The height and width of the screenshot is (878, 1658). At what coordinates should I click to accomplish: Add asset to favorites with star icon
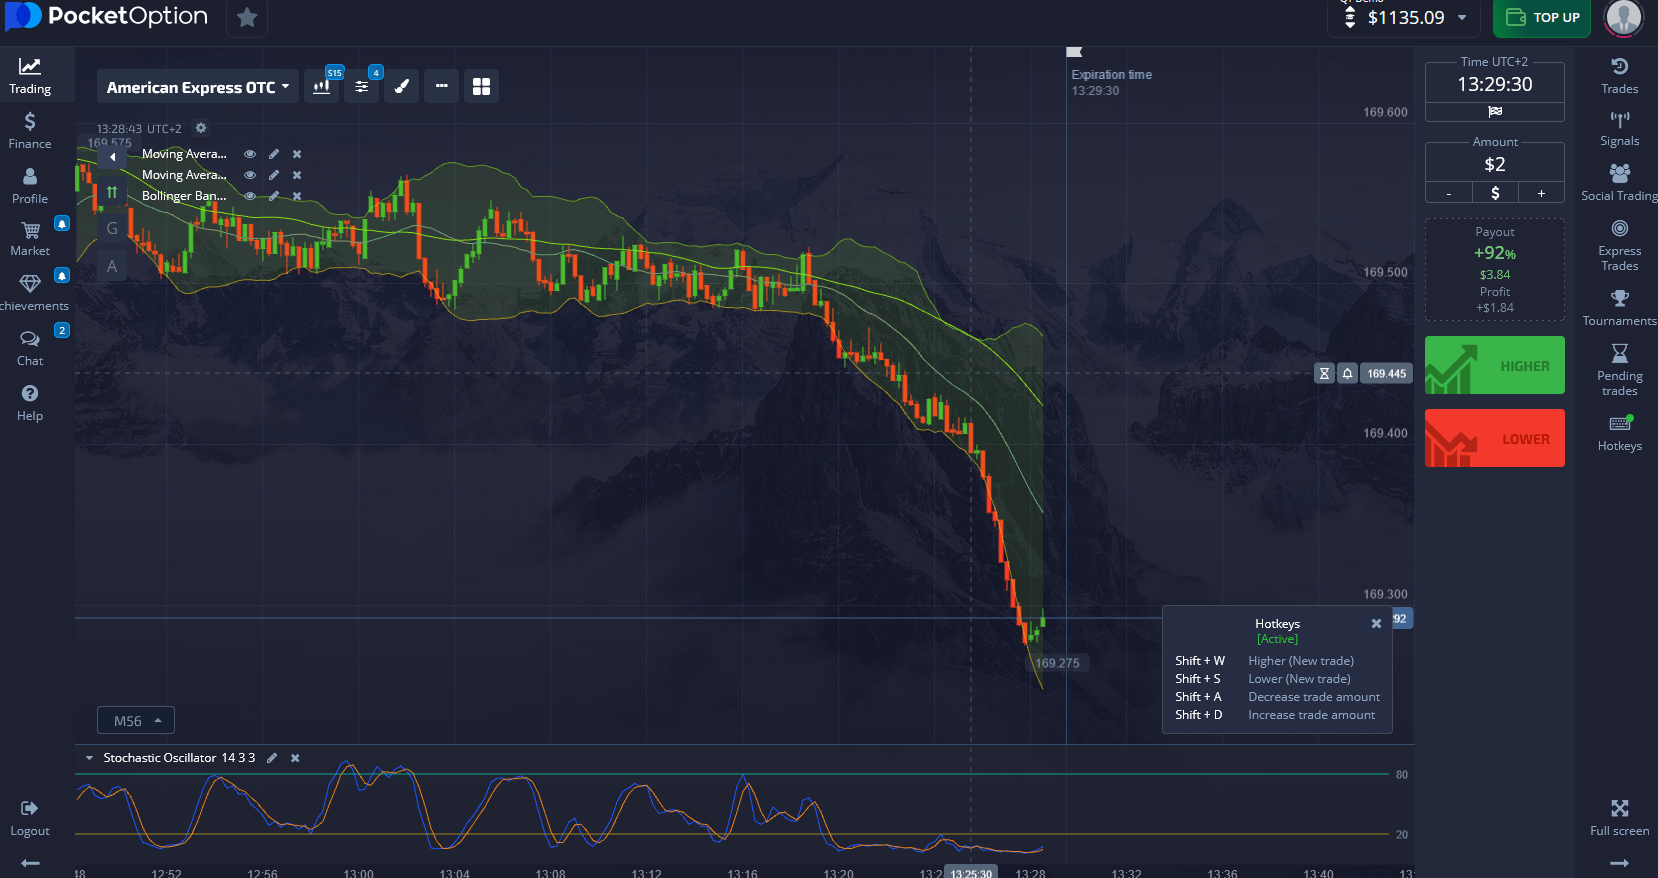pyautogui.click(x=247, y=17)
